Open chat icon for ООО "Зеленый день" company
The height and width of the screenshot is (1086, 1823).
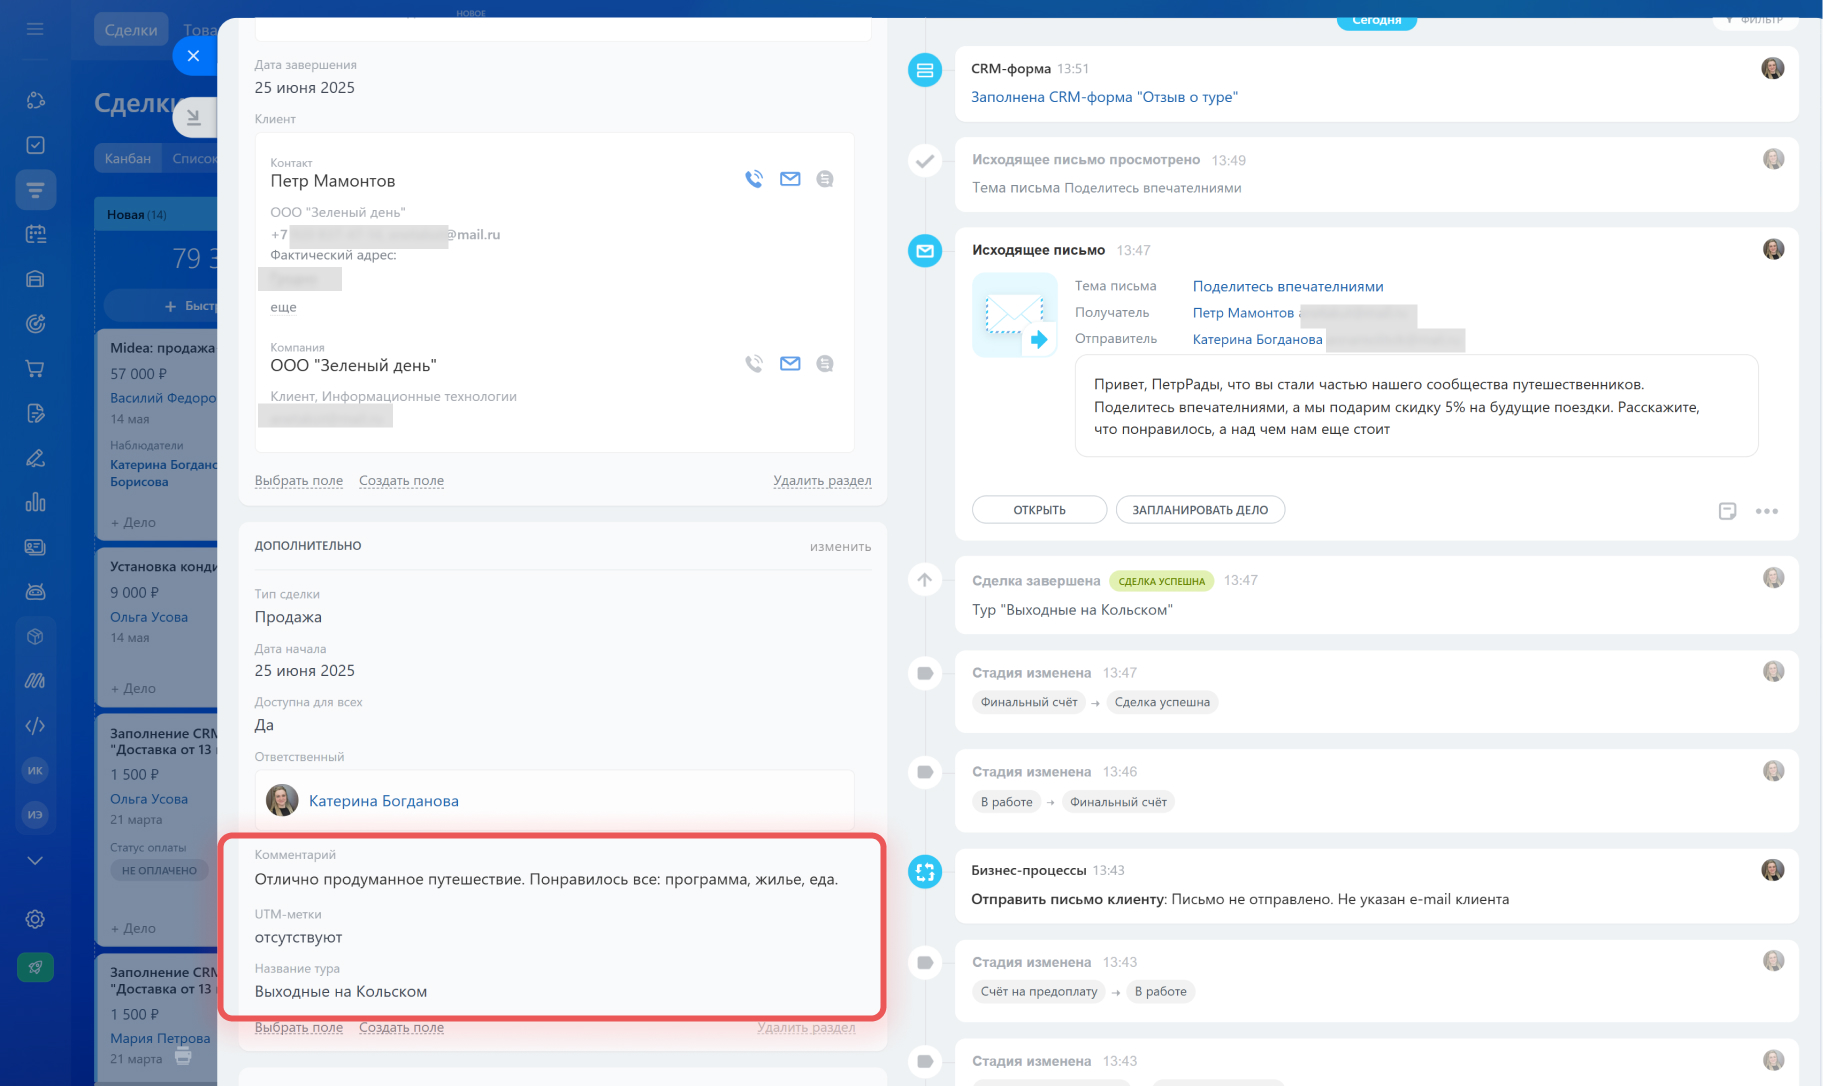point(825,364)
